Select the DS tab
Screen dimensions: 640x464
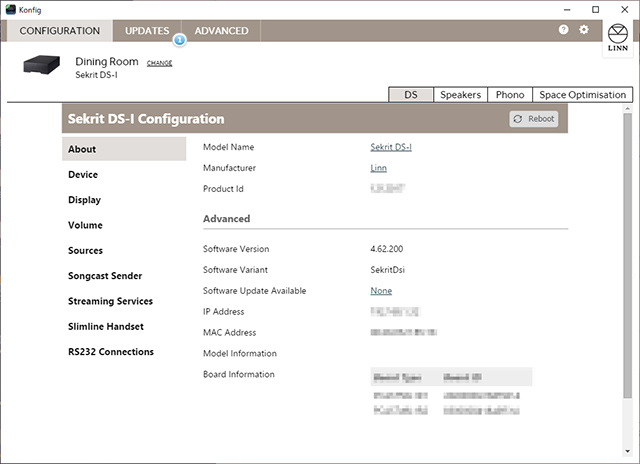pyautogui.click(x=411, y=95)
